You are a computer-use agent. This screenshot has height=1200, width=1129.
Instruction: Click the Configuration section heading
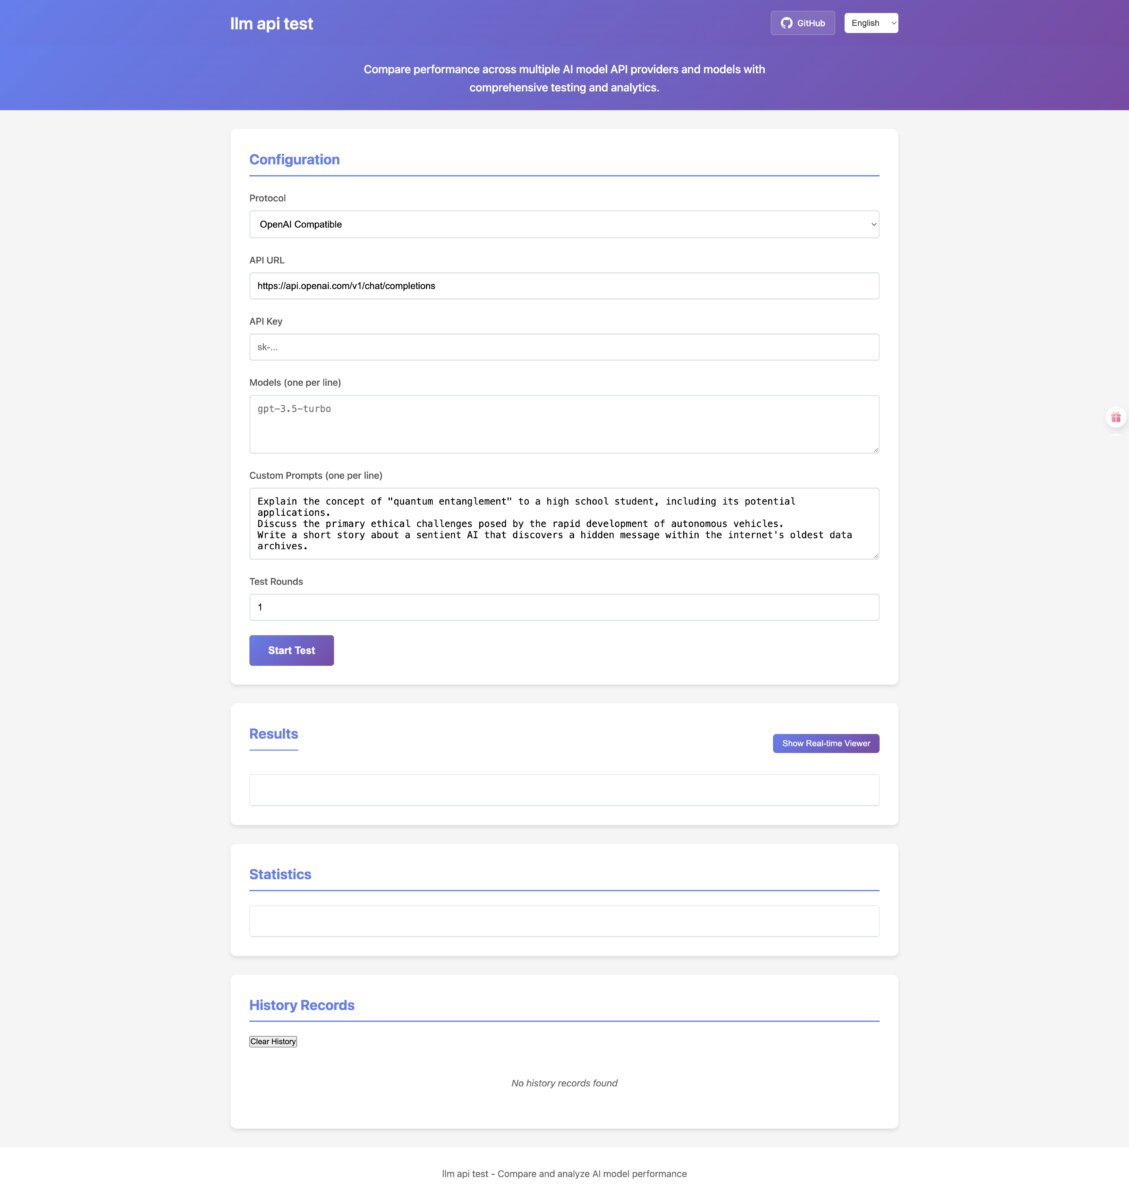coord(294,159)
